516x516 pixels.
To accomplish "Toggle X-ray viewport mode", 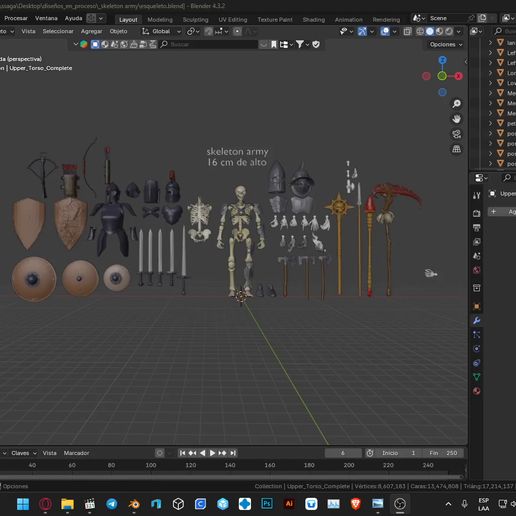I will click(407, 31).
